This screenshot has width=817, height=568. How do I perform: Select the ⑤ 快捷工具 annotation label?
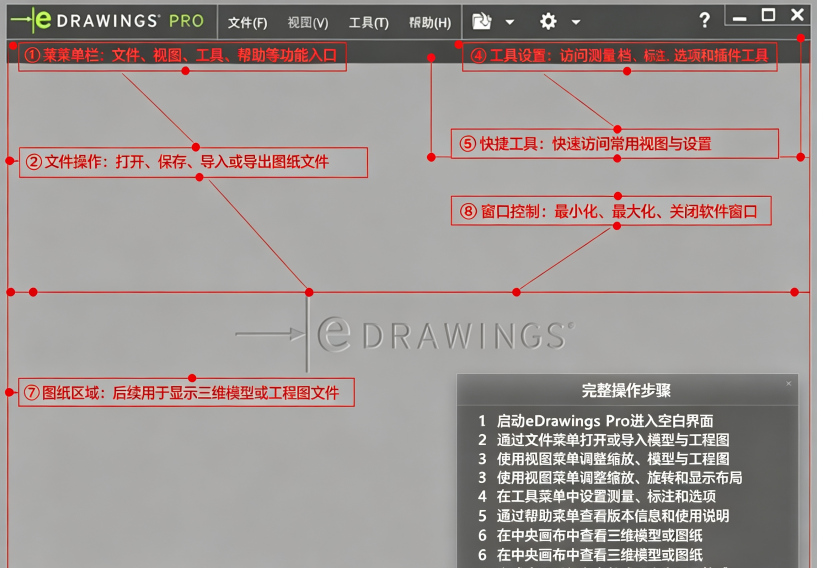pyautogui.click(x=615, y=143)
